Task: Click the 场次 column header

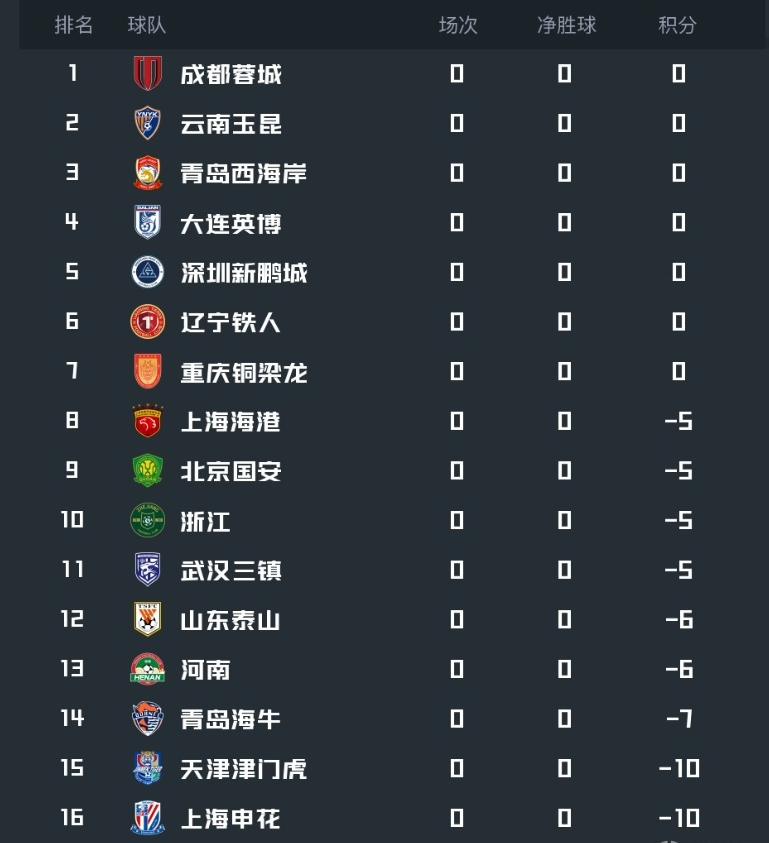Action: point(458,25)
